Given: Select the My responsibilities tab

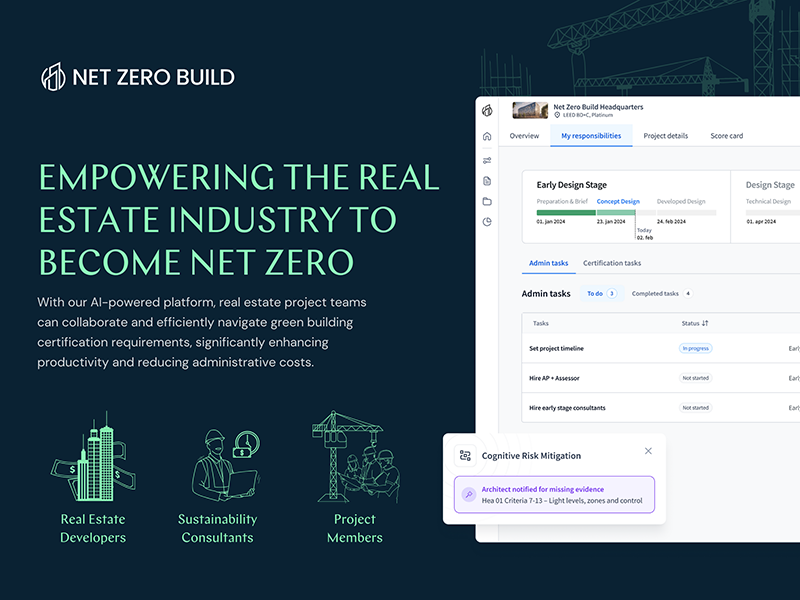Looking at the screenshot, I should pos(591,136).
